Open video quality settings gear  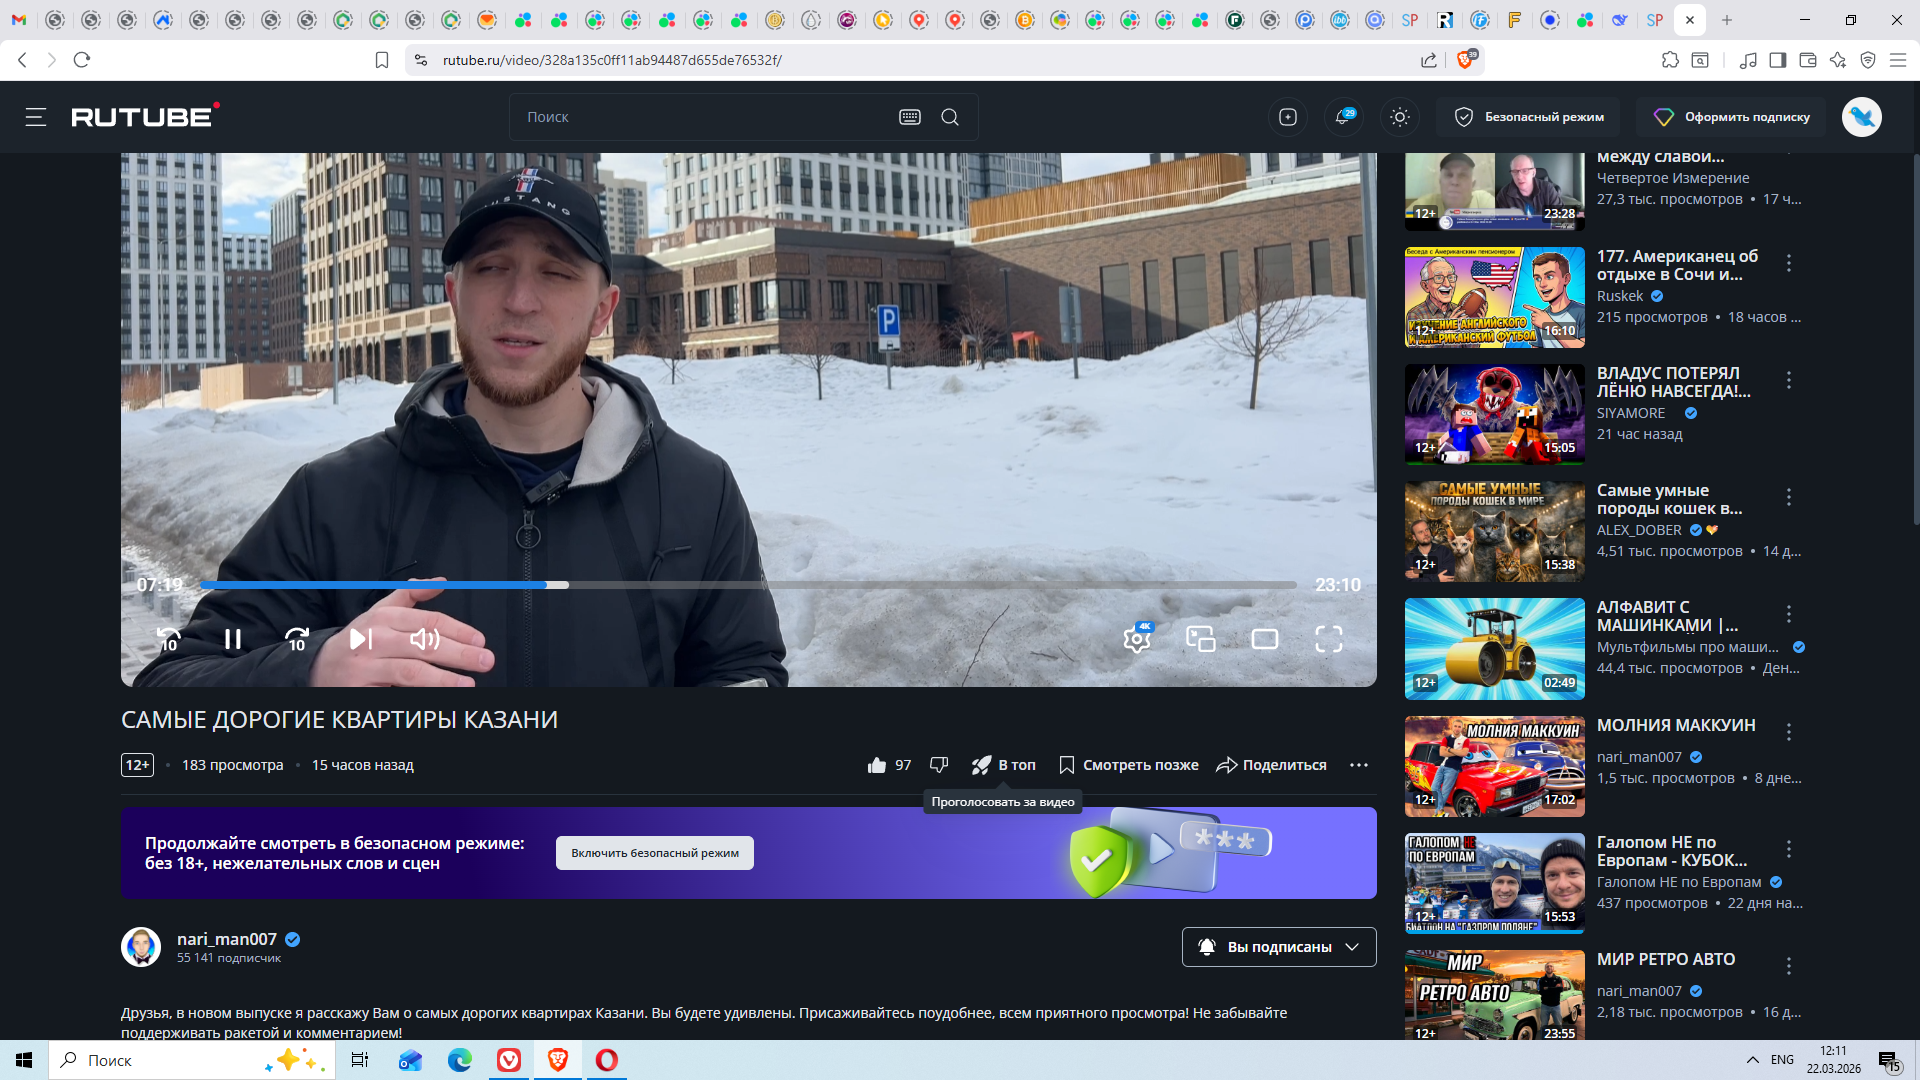tap(1137, 639)
